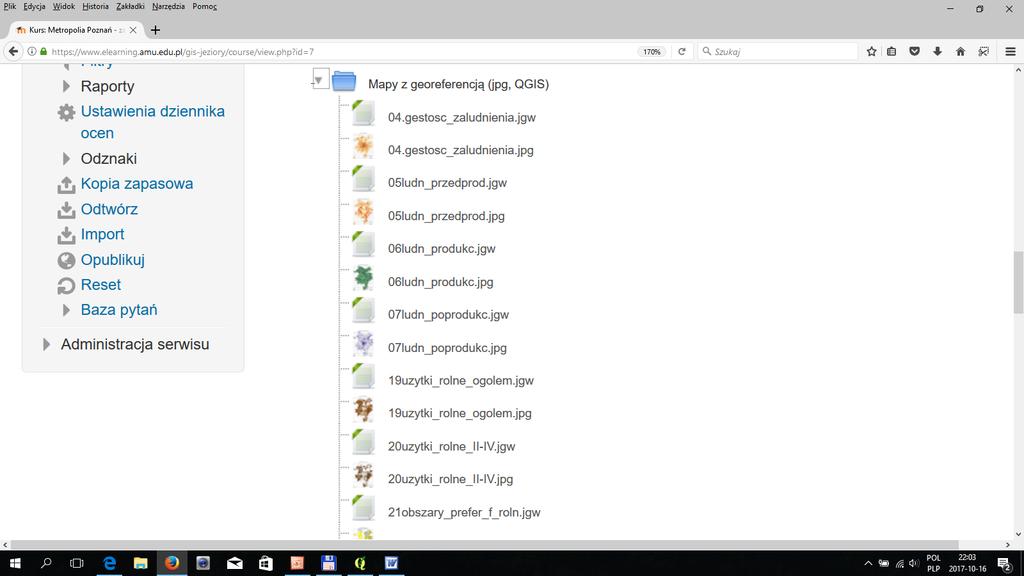Open the Opublikuj link

click(112, 260)
